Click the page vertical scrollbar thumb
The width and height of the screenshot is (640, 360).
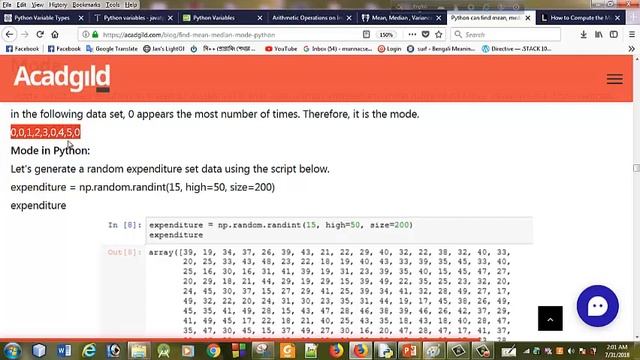coord(636,168)
